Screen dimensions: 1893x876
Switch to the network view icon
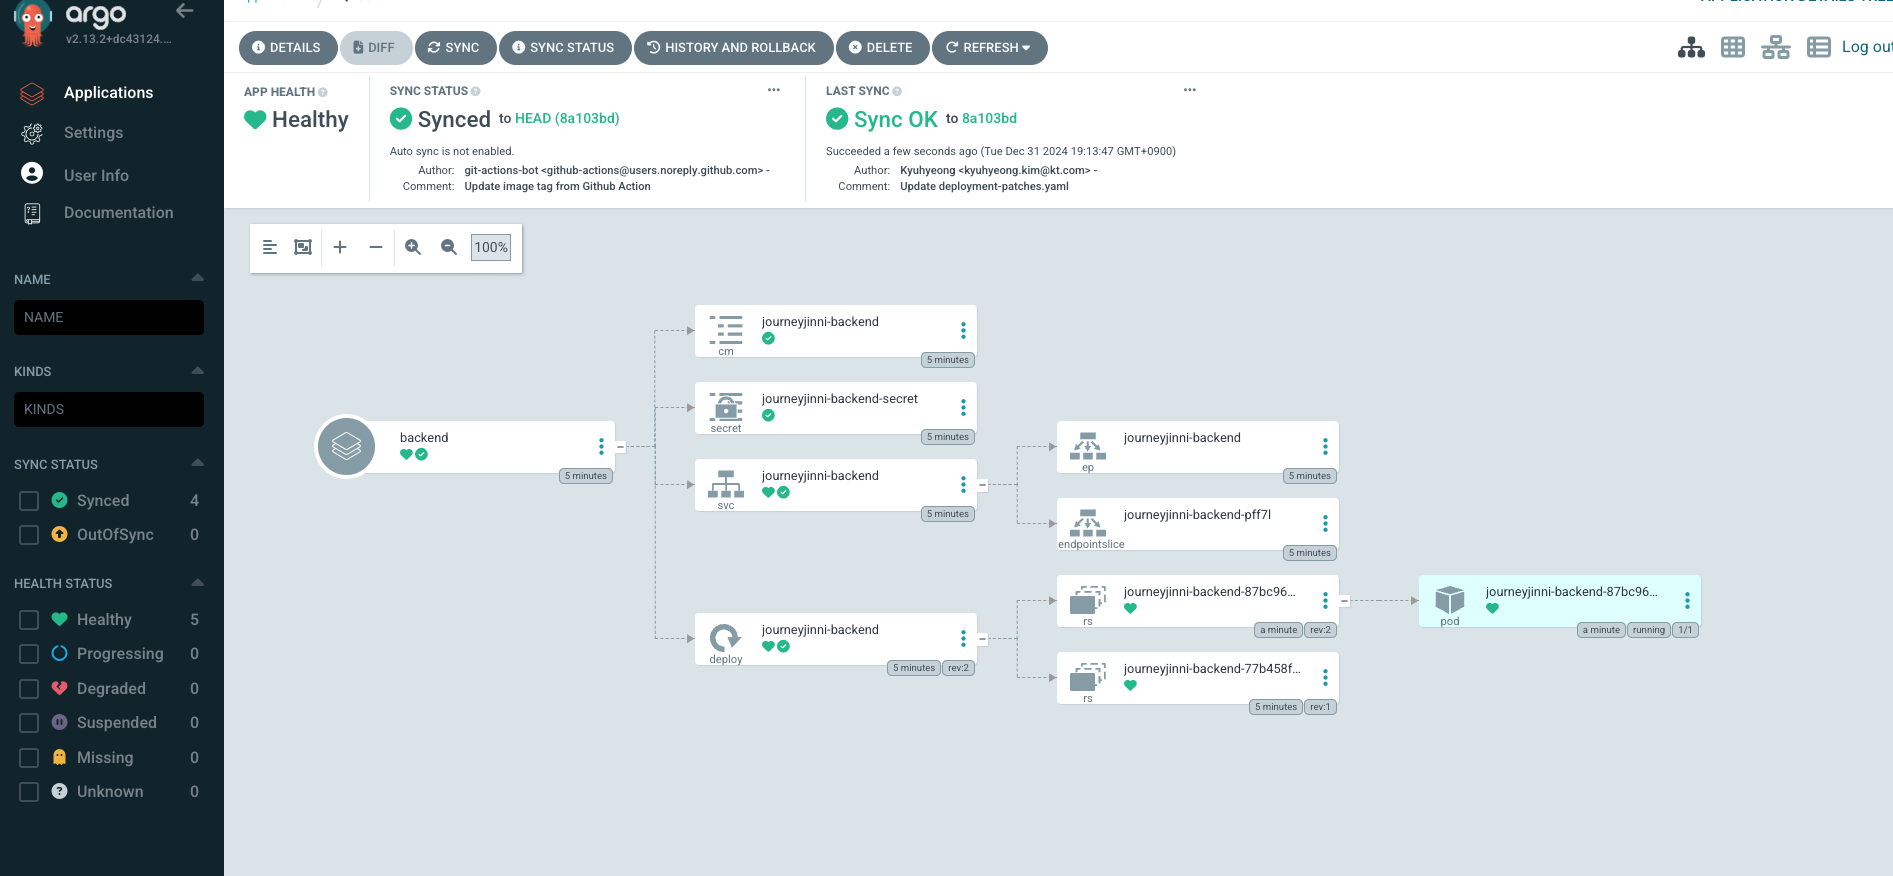click(1775, 47)
